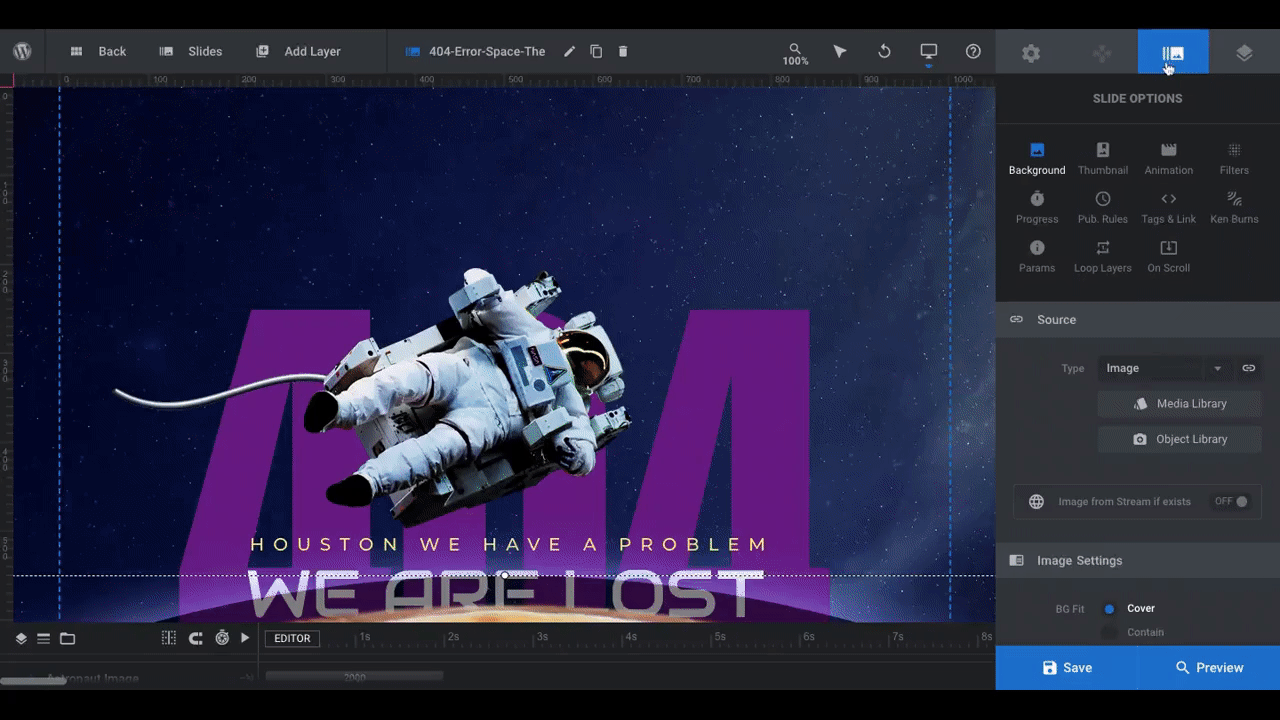The image size is (1280, 720).
Task: Click the Media Library button
Action: point(1180,404)
